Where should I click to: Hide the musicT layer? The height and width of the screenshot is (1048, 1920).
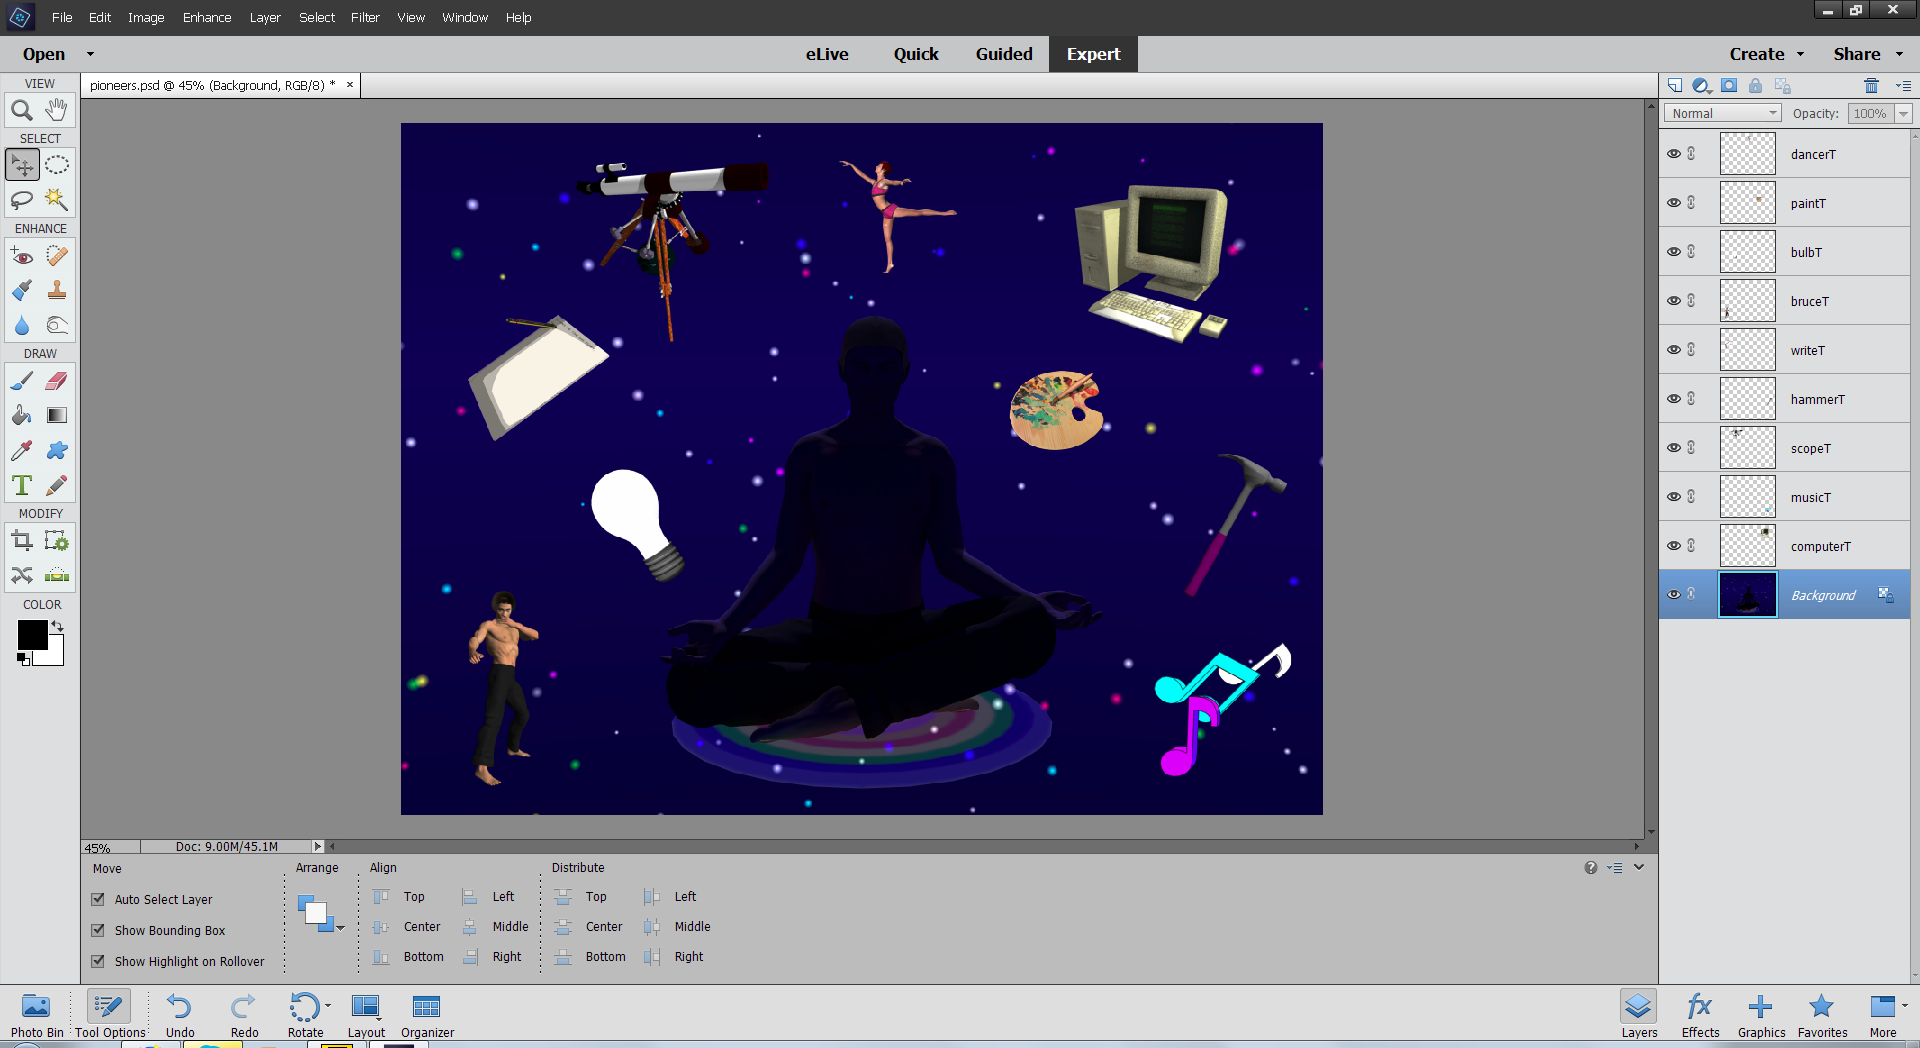(x=1674, y=497)
